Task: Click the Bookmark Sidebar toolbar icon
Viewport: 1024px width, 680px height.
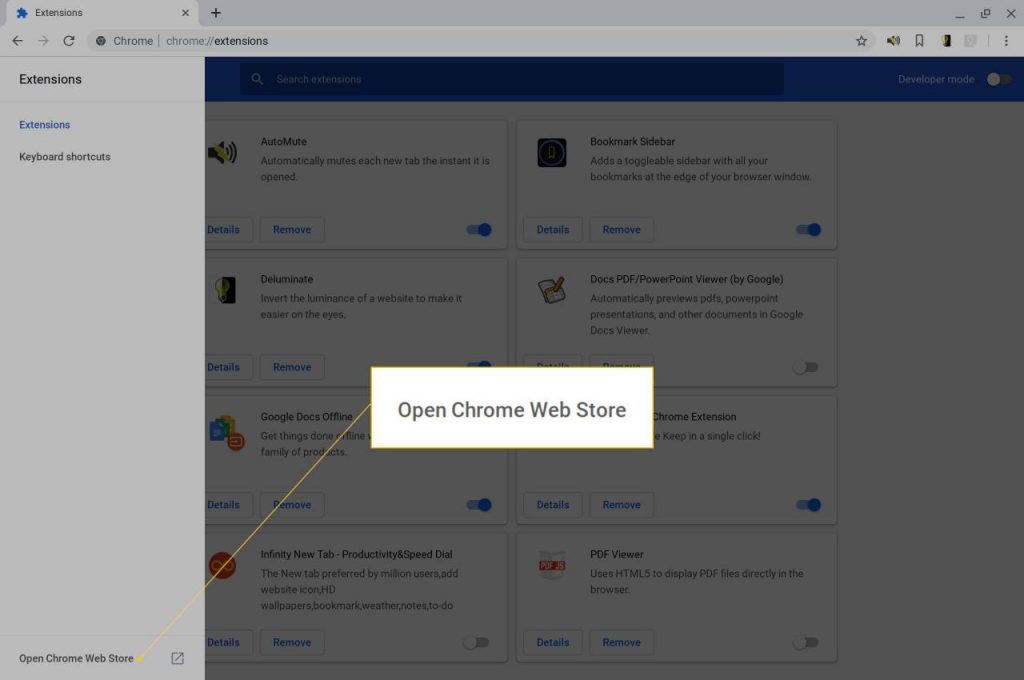Action: click(920, 40)
